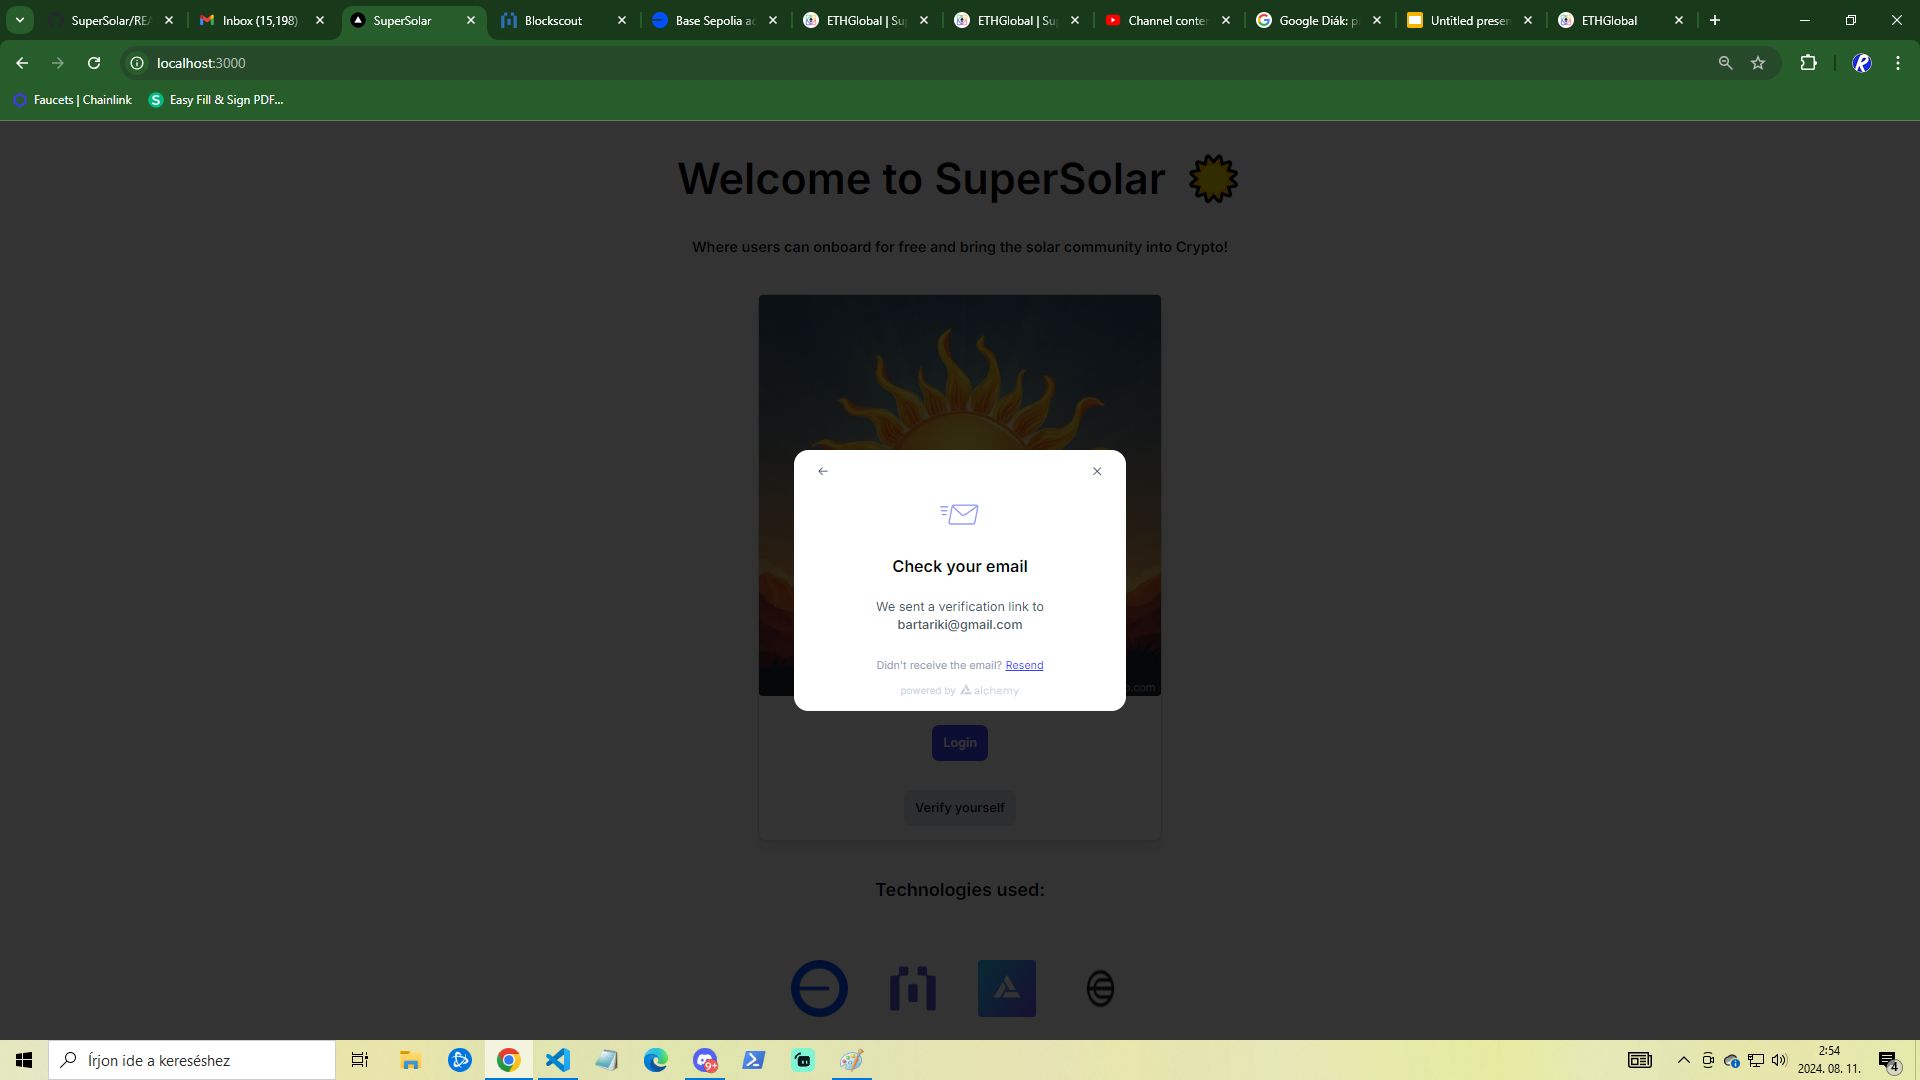This screenshot has width=1920, height=1080.
Task: Click the sun emoji beside the SuperSolar heading
Action: pos(1213,179)
